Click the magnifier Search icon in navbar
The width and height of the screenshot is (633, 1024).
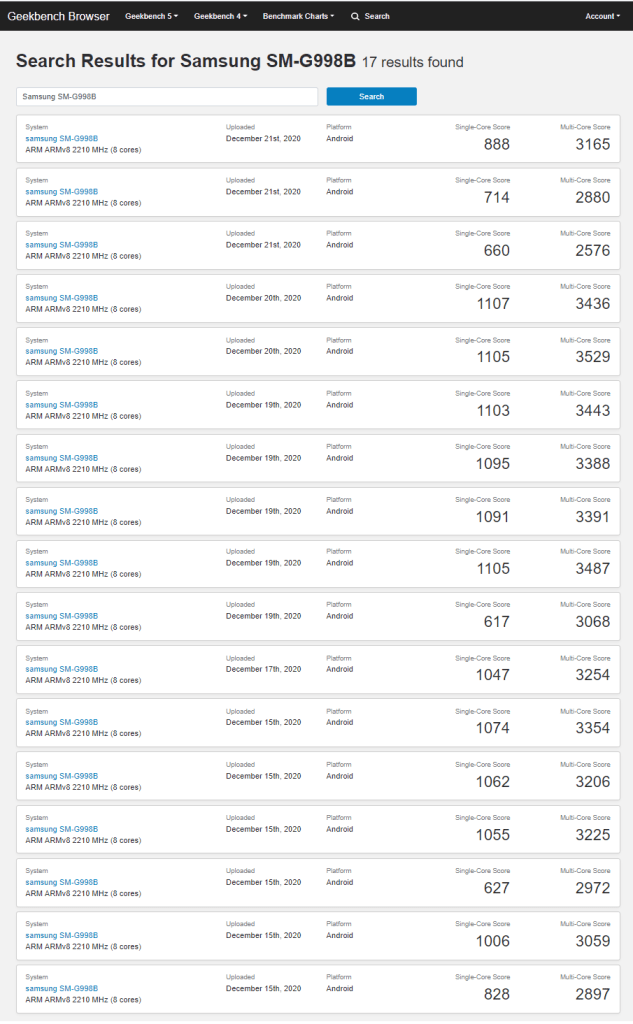point(355,17)
